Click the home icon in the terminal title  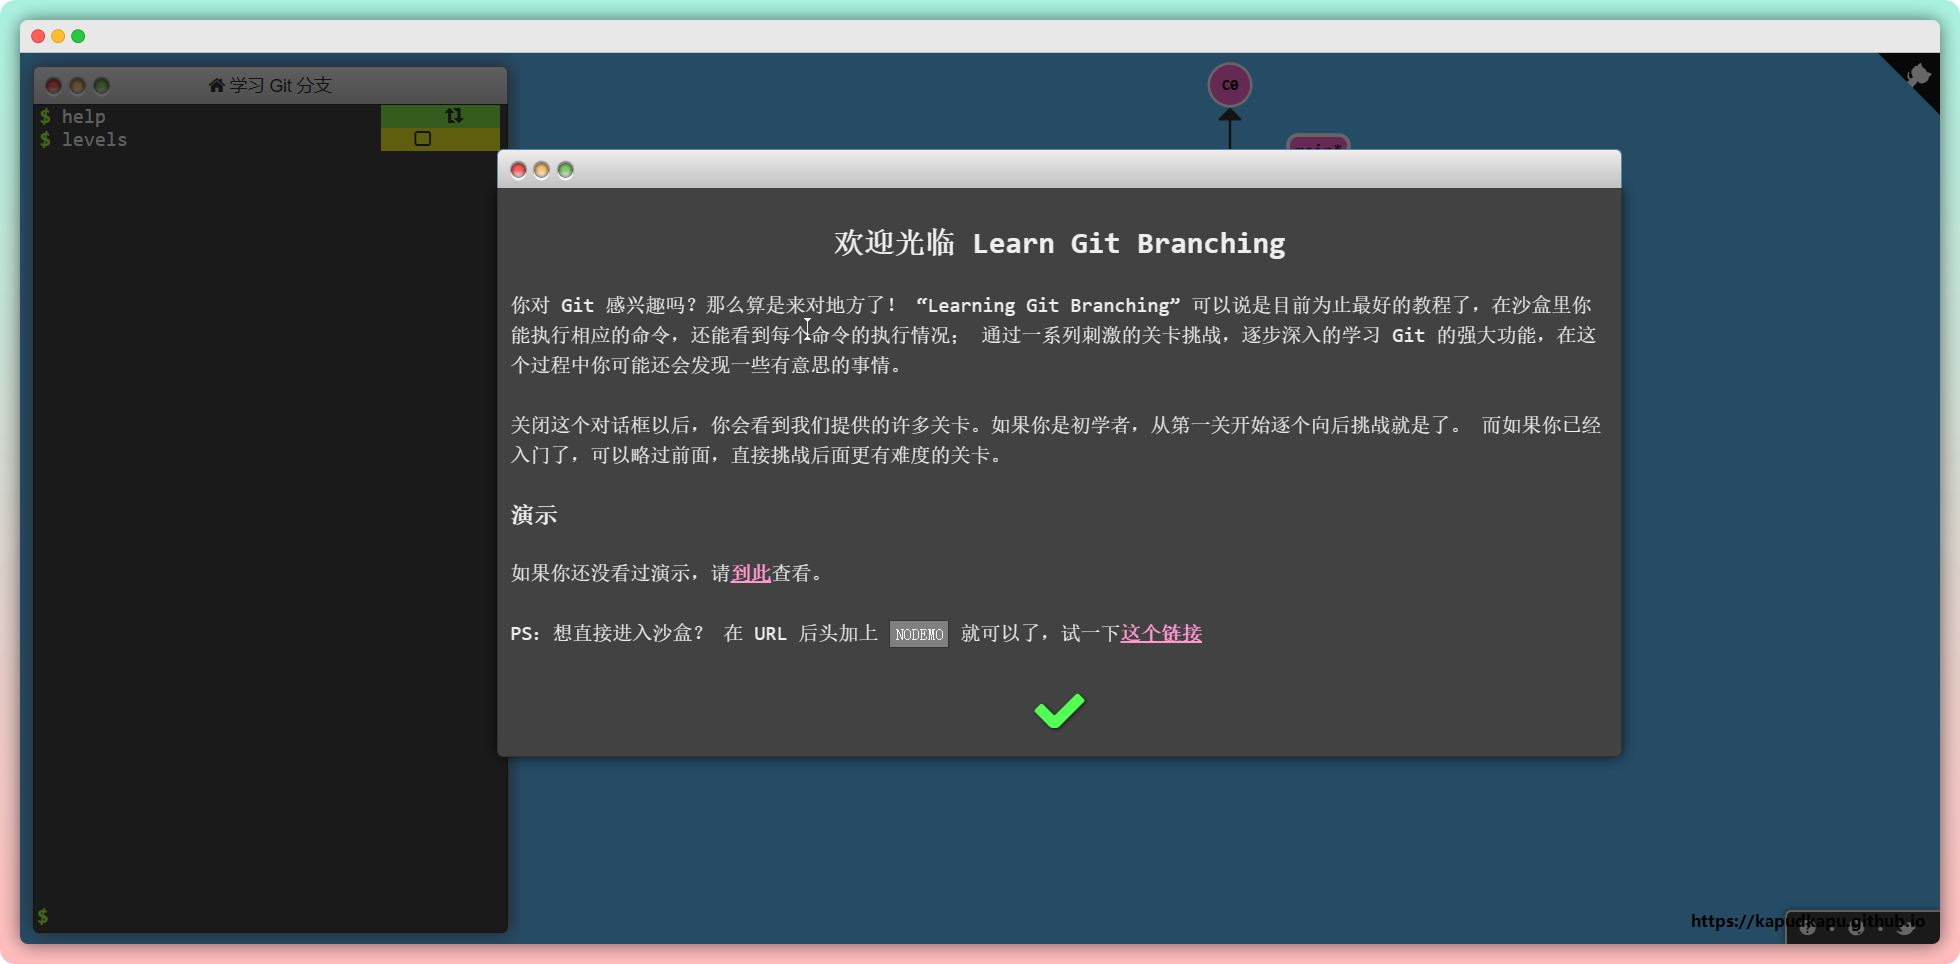[216, 86]
